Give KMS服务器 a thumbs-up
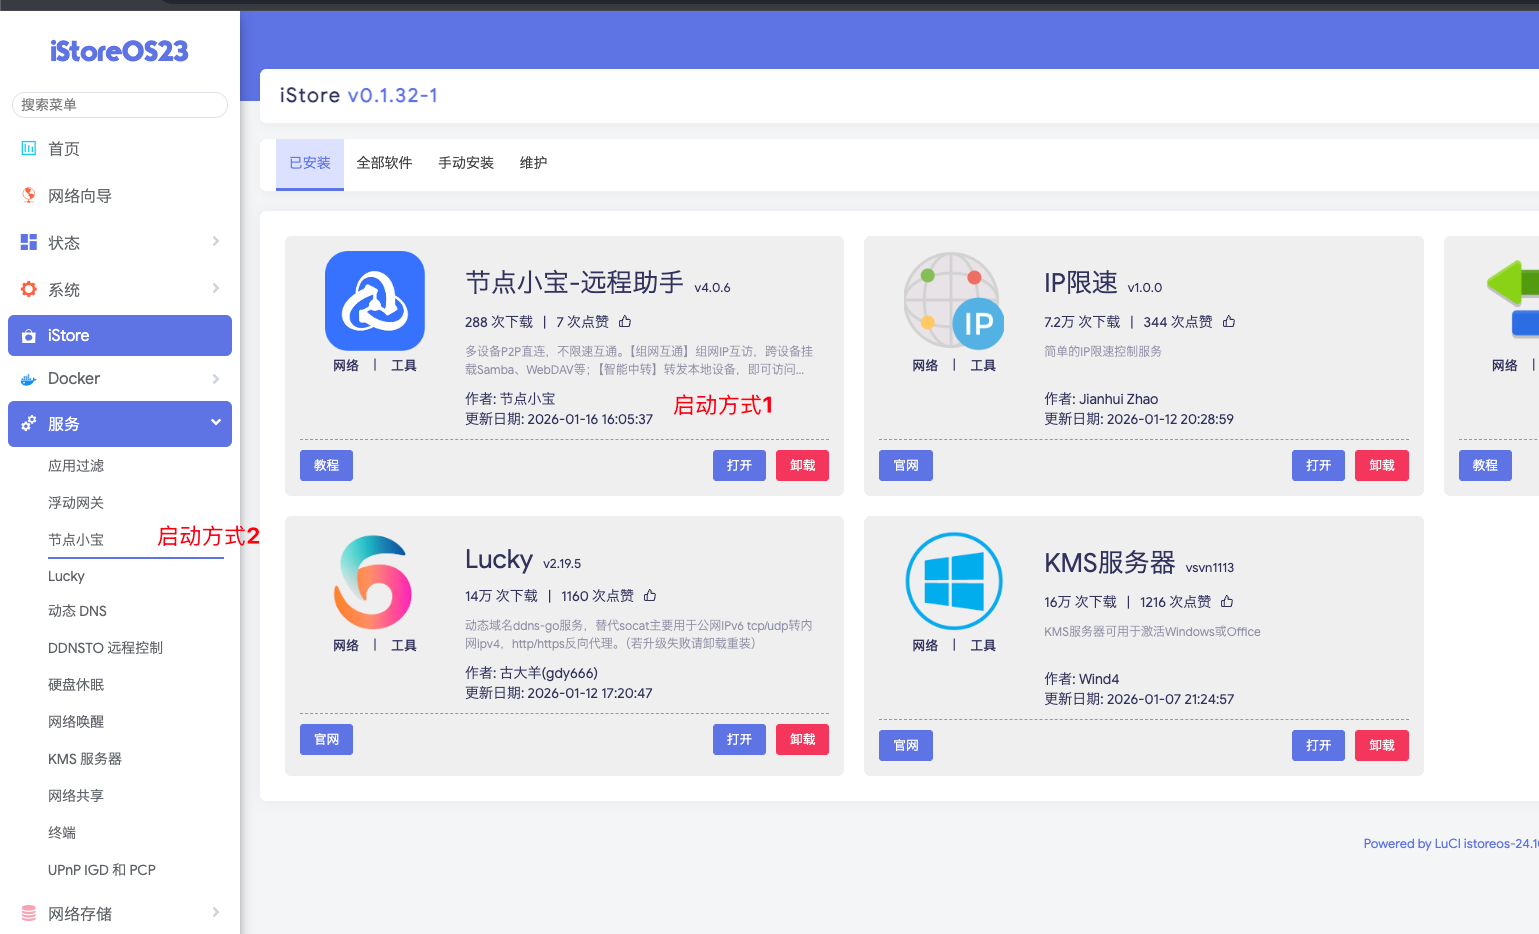This screenshot has height=934, width=1539. tap(1227, 602)
